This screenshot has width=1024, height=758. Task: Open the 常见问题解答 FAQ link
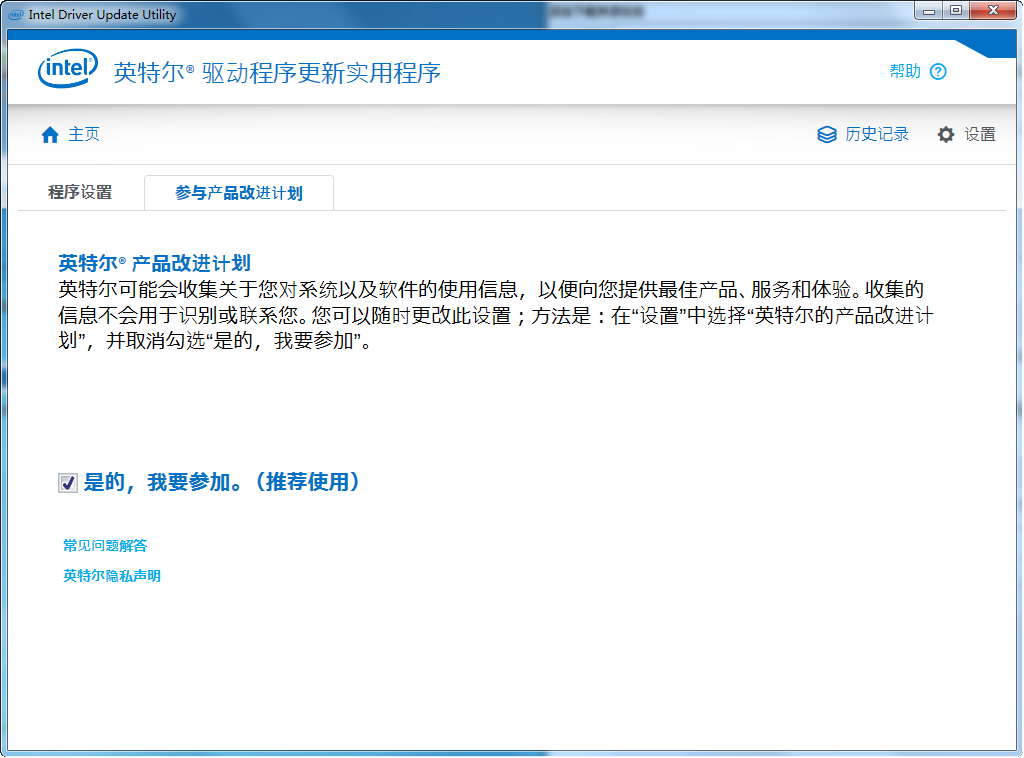[x=105, y=546]
